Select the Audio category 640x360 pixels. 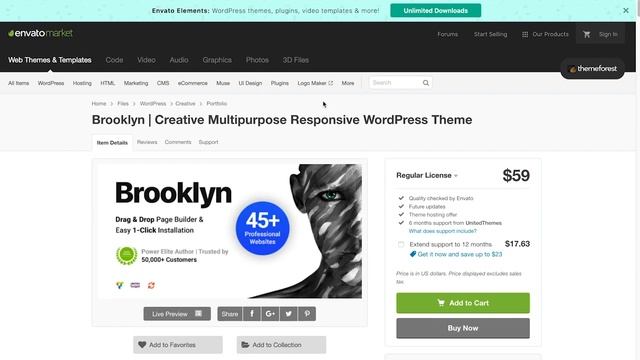point(179,60)
